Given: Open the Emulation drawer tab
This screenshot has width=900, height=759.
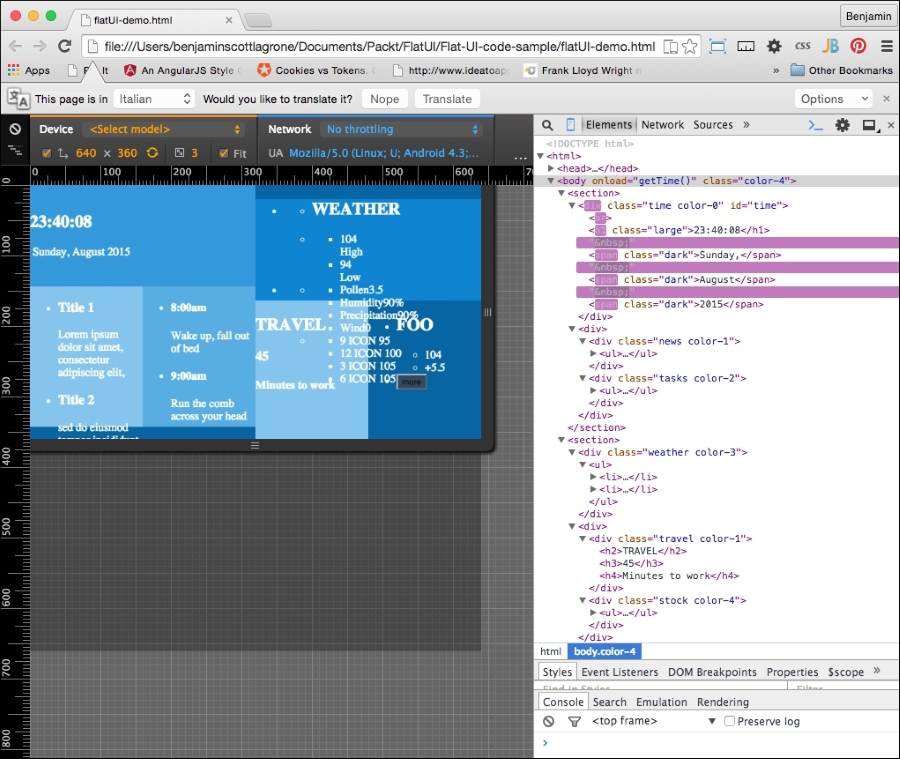Looking at the screenshot, I should pyautogui.click(x=661, y=702).
